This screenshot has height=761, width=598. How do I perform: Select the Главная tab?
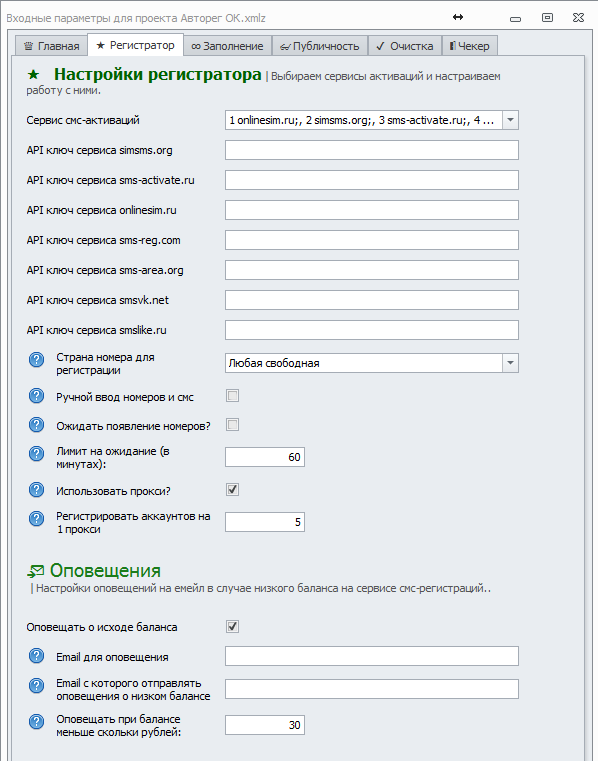(51, 46)
